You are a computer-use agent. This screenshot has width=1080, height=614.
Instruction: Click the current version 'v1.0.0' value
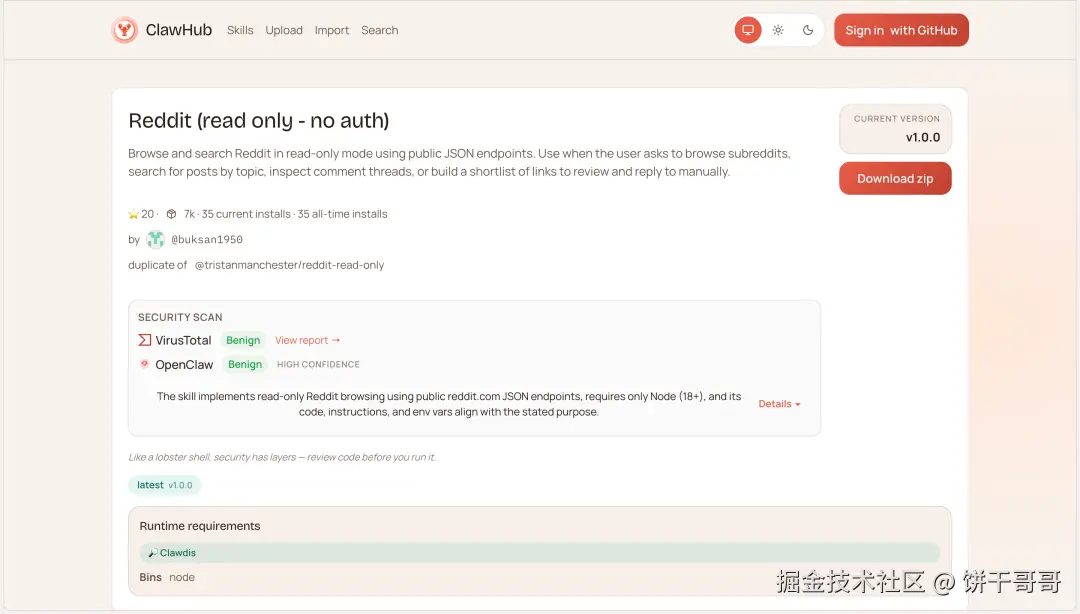point(923,137)
